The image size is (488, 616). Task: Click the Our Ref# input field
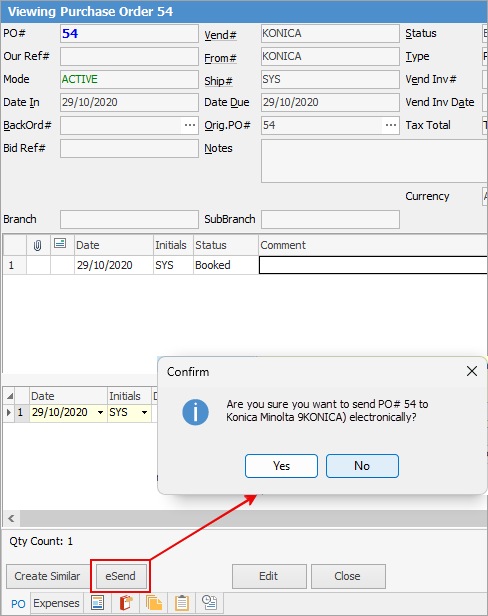129,56
